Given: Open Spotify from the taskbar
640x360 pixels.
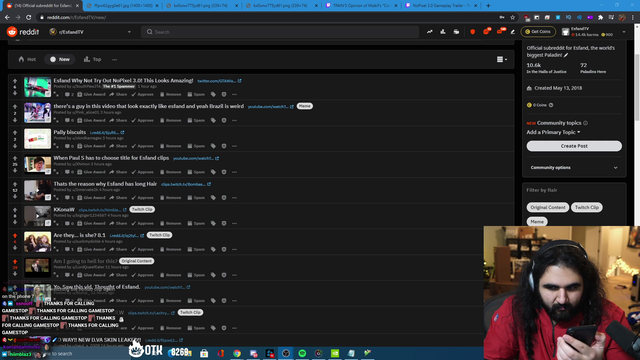Looking at the screenshot, I should tap(302, 353).
